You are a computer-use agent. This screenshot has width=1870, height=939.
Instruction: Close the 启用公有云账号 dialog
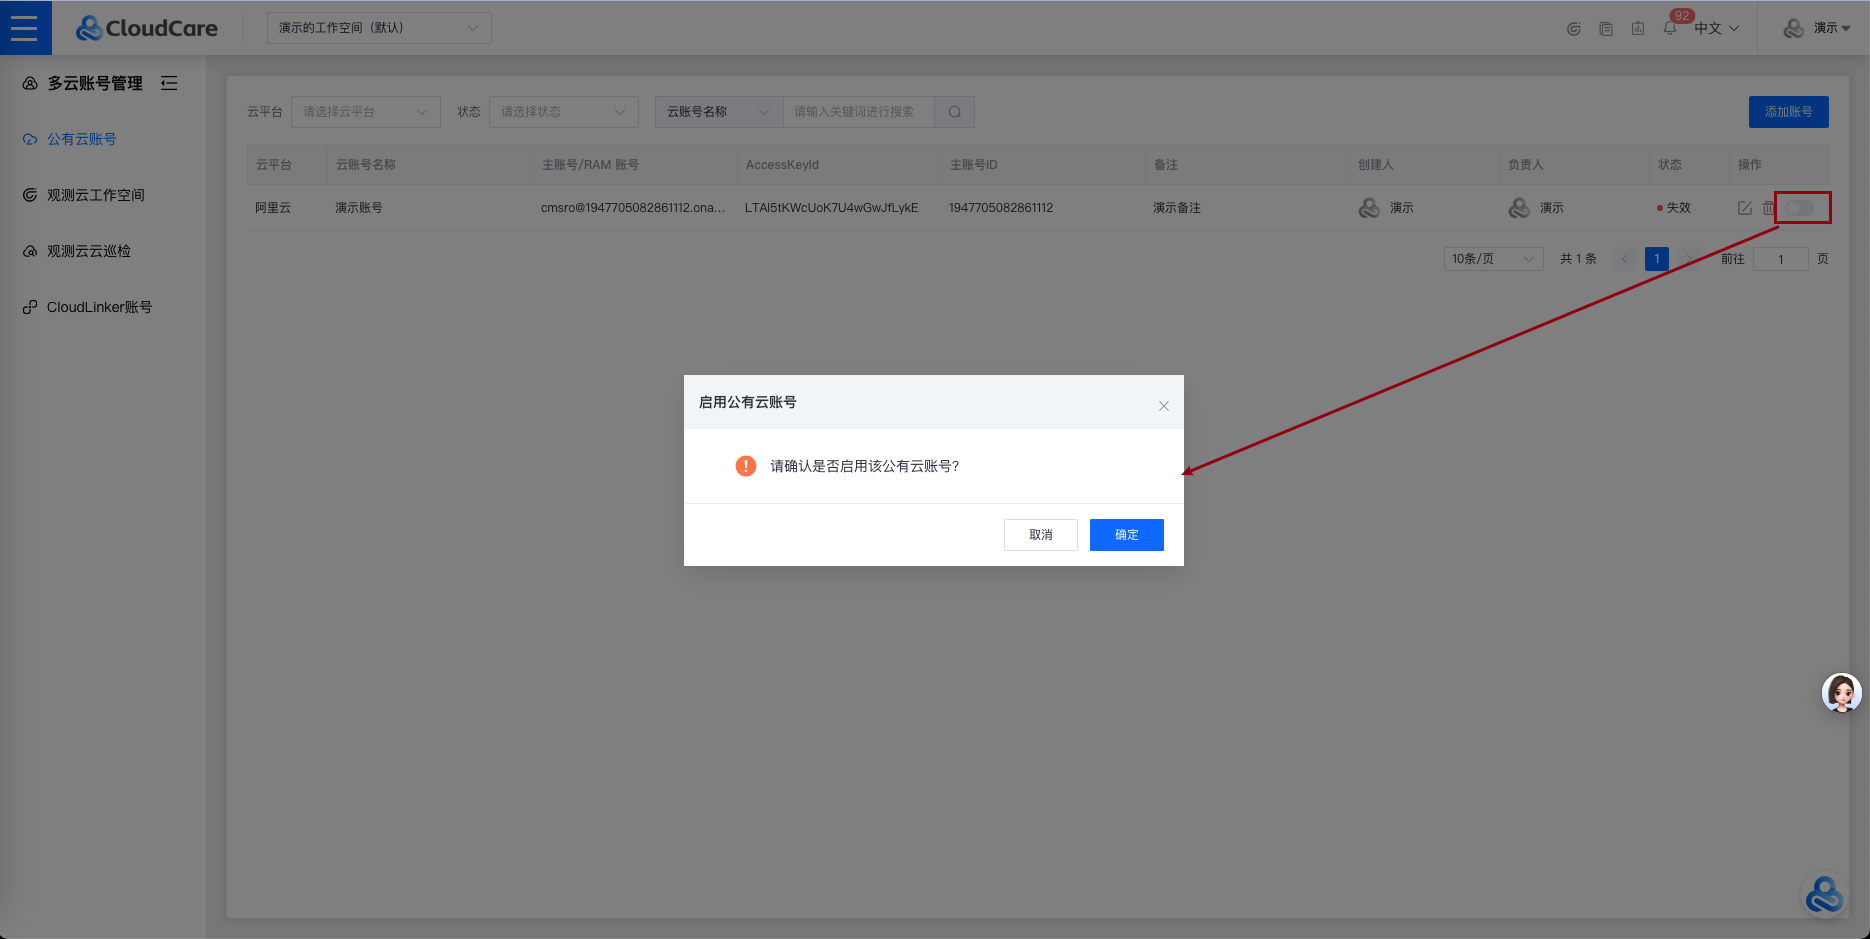pos(1163,406)
